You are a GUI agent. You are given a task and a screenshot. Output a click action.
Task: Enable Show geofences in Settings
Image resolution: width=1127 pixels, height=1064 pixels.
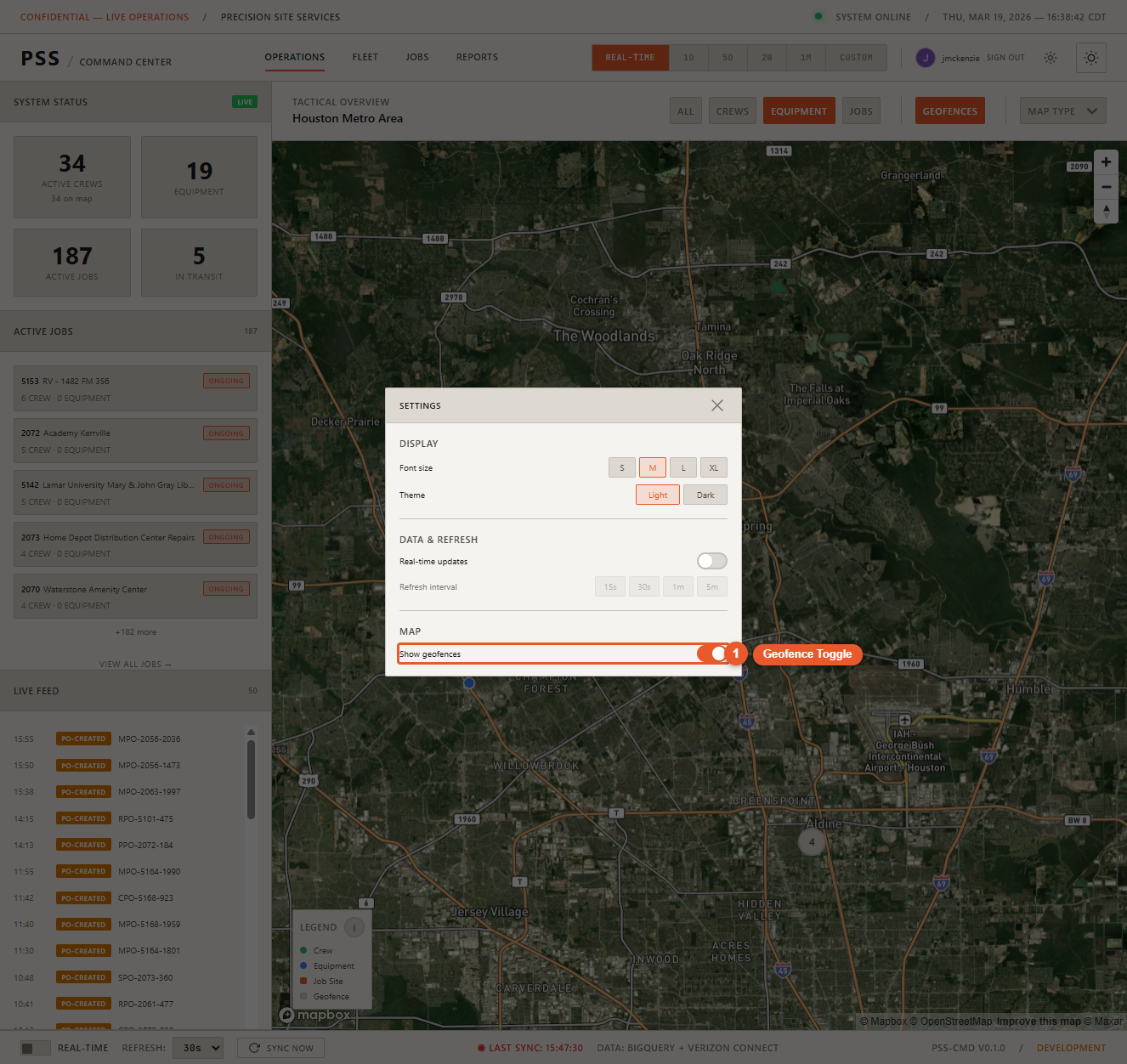pyautogui.click(x=712, y=653)
